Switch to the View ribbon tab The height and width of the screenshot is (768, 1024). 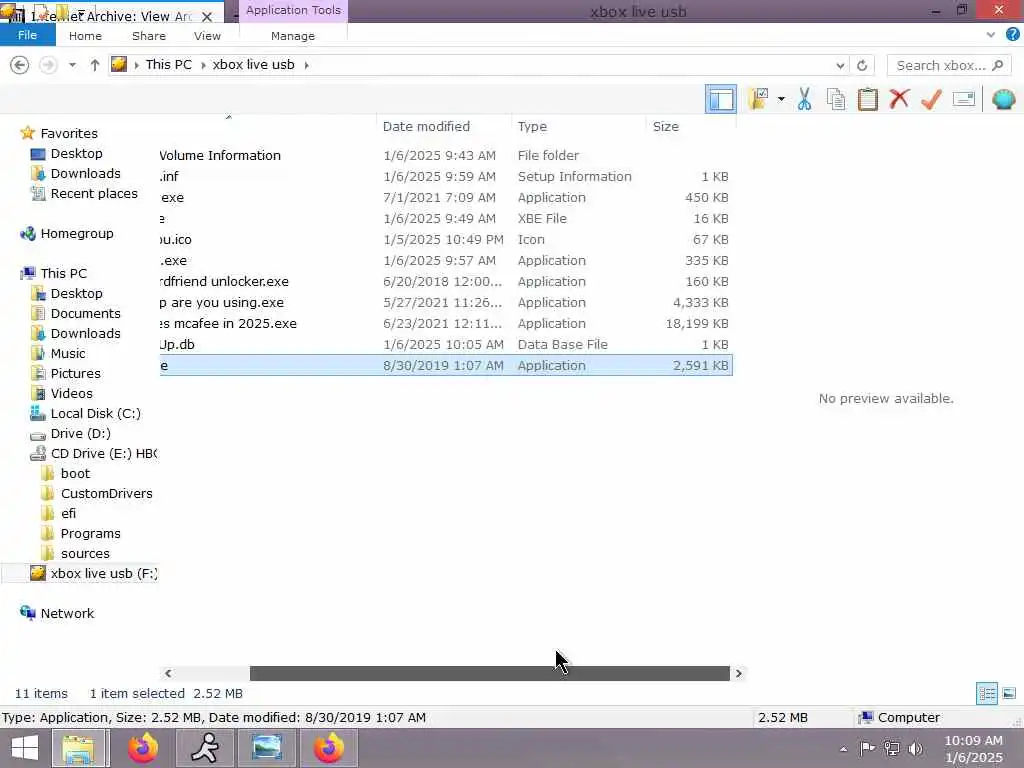[207, 36]
